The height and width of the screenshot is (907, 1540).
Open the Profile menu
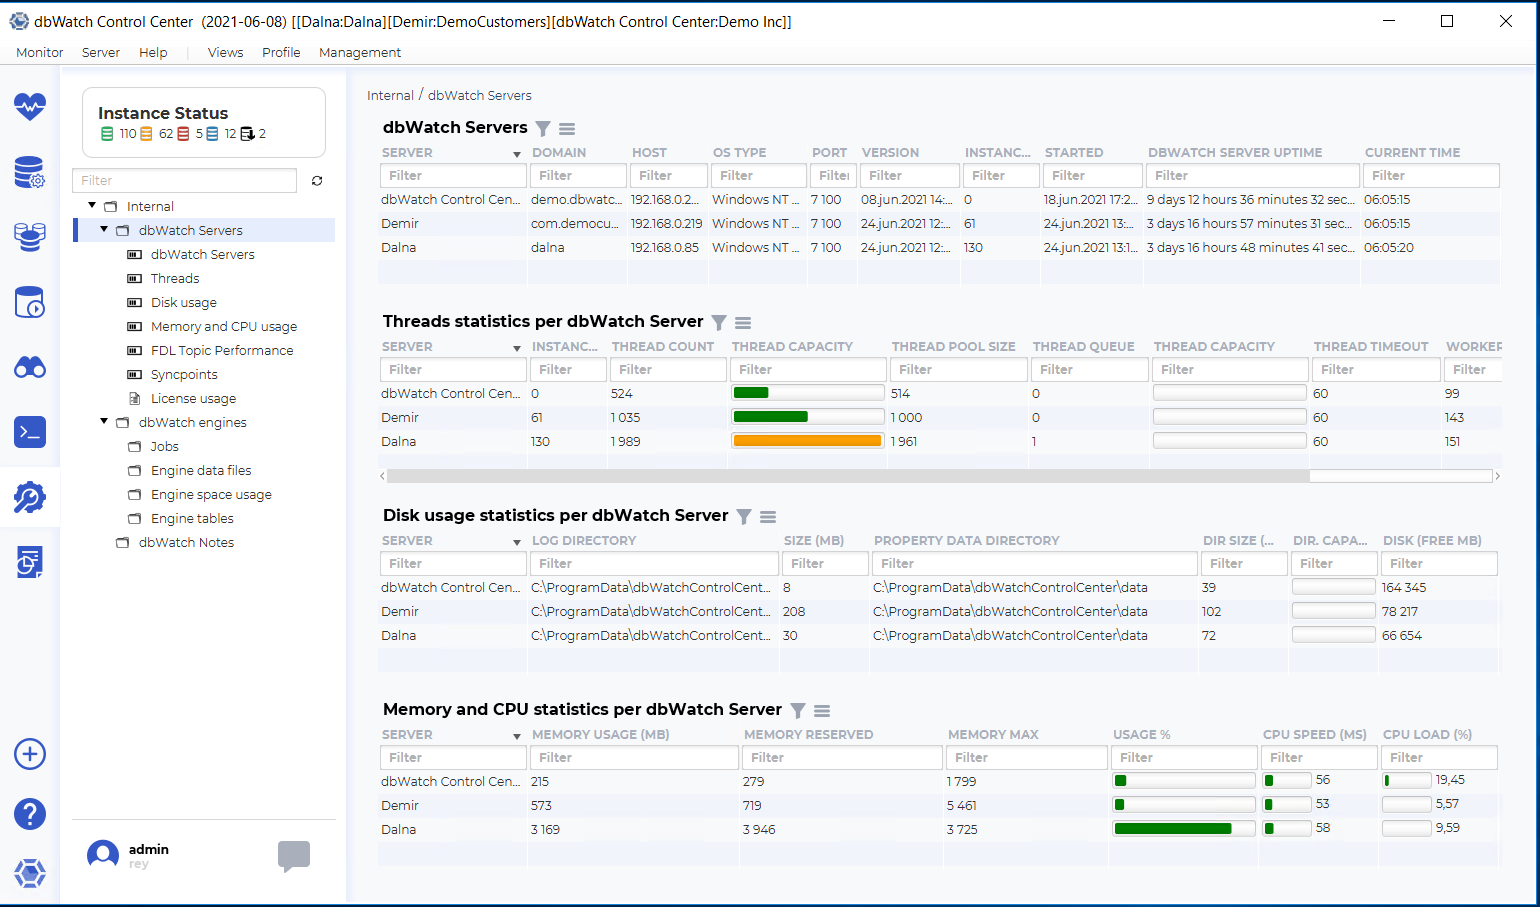[281, 52]
